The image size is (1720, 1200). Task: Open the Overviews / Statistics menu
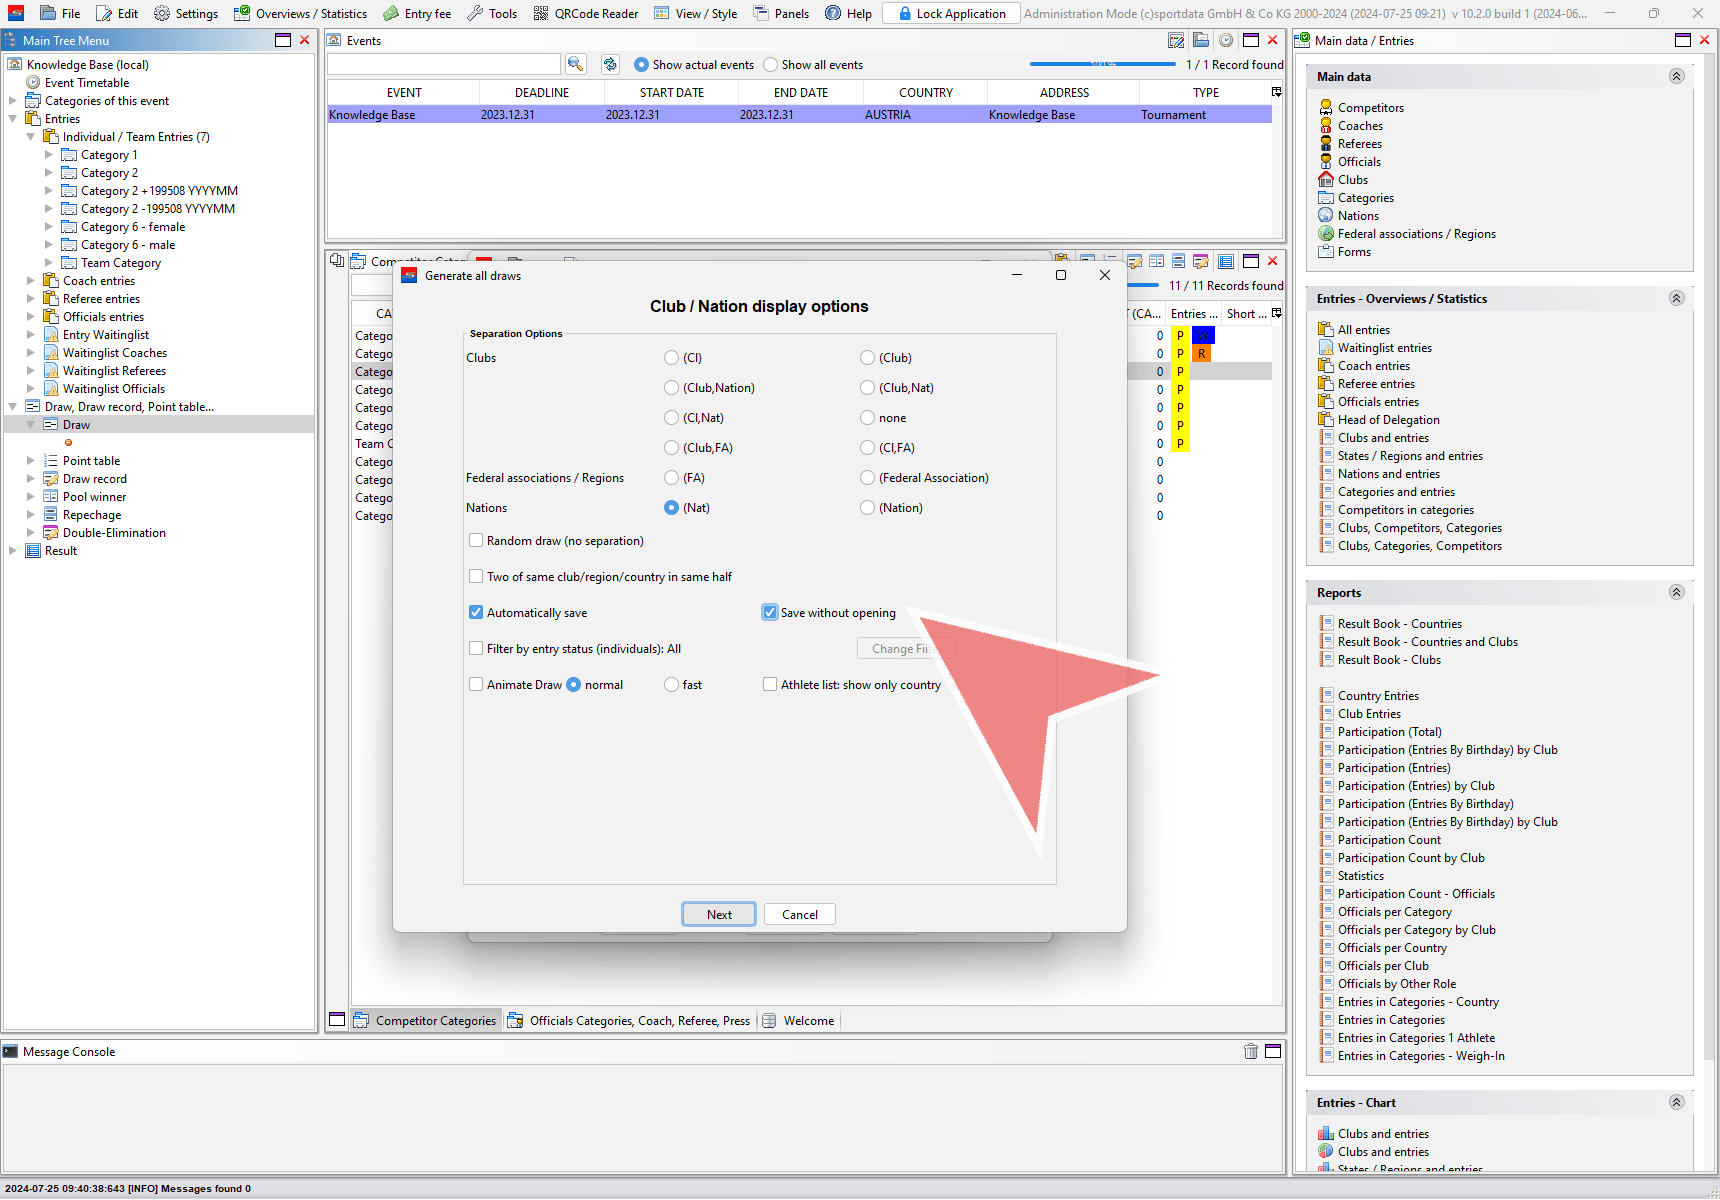[300, 13]
